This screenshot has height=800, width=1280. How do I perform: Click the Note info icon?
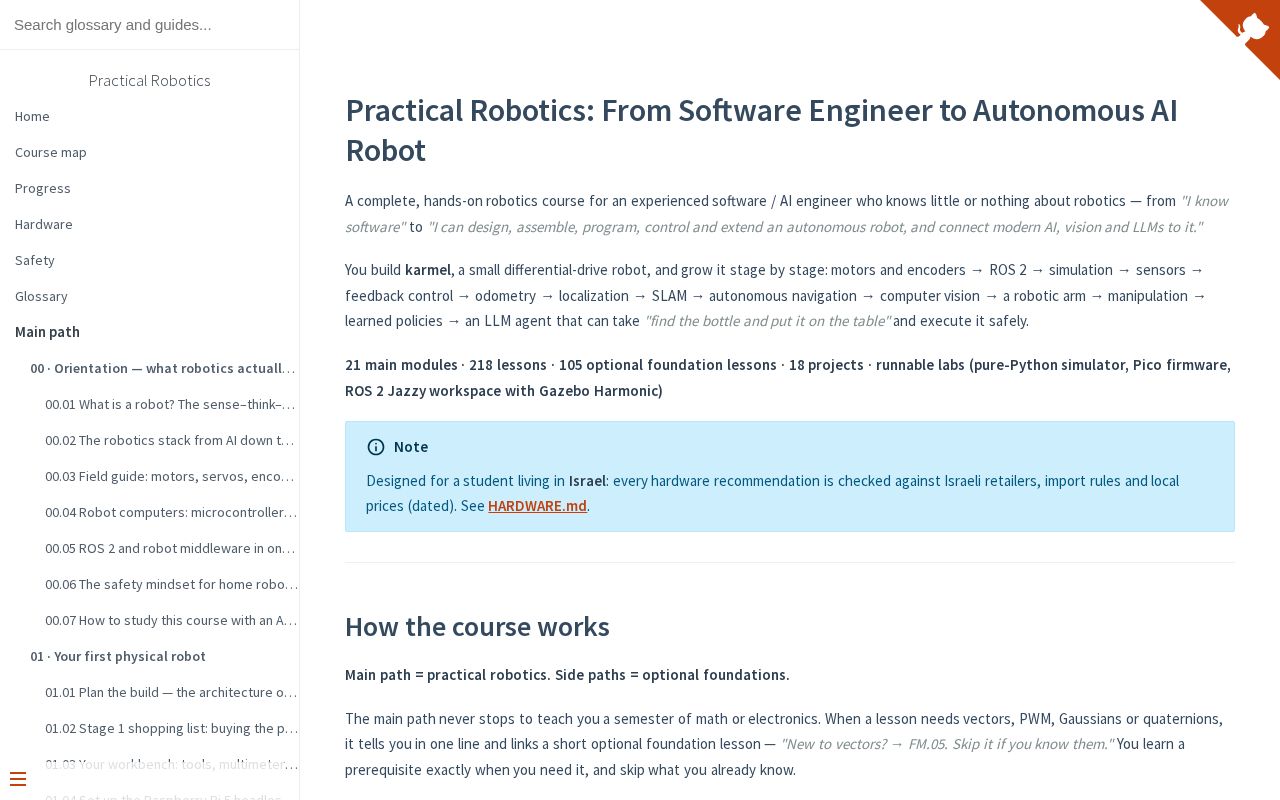pyautogui.click(x=376, y=447)
